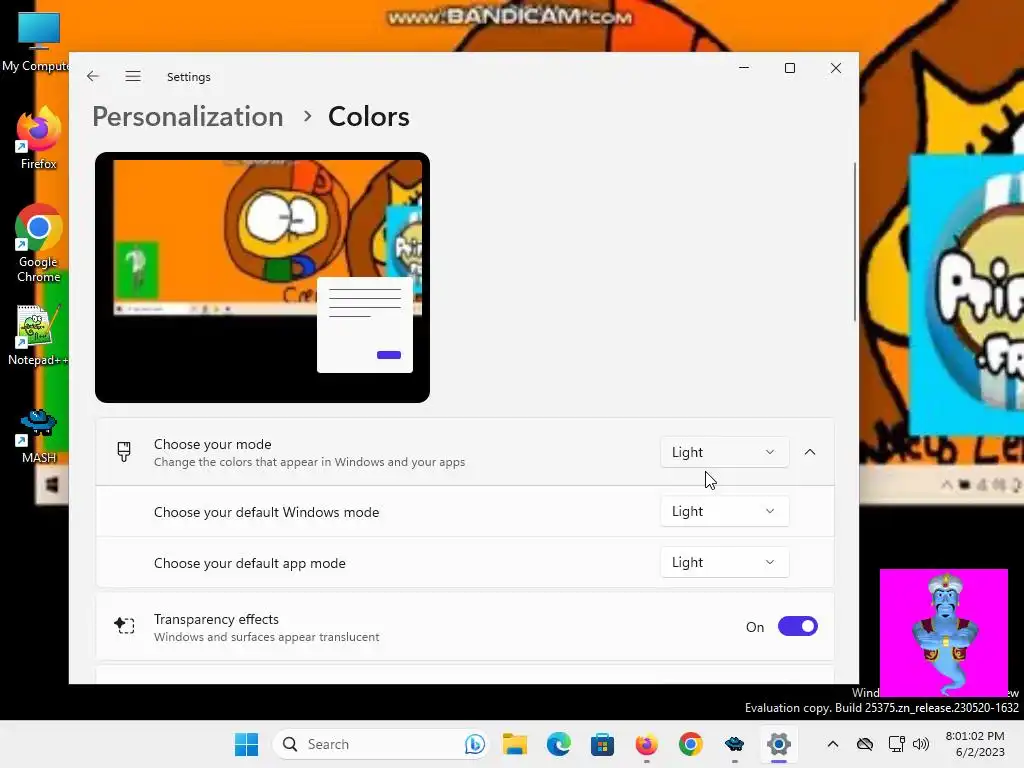Open the Settings hamburger navigation menu

(133, 76)
